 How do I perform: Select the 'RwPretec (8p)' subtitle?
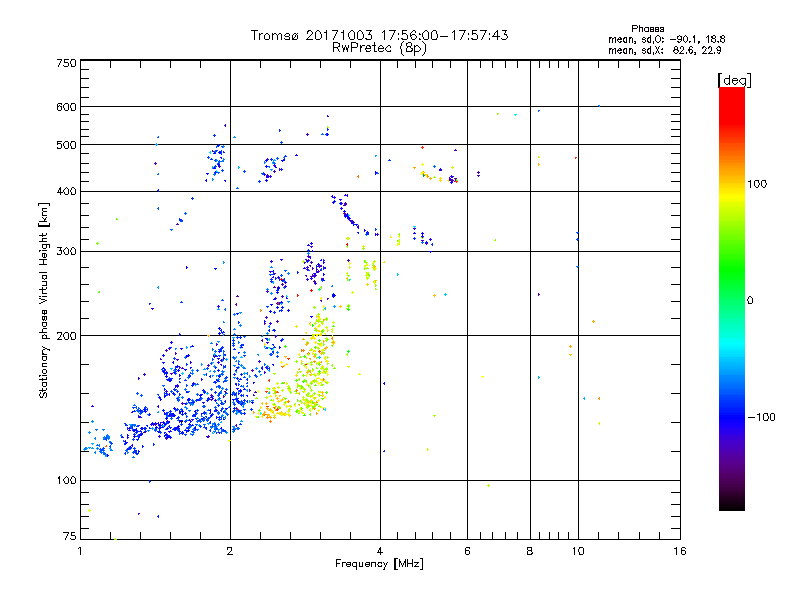(379, 48)
